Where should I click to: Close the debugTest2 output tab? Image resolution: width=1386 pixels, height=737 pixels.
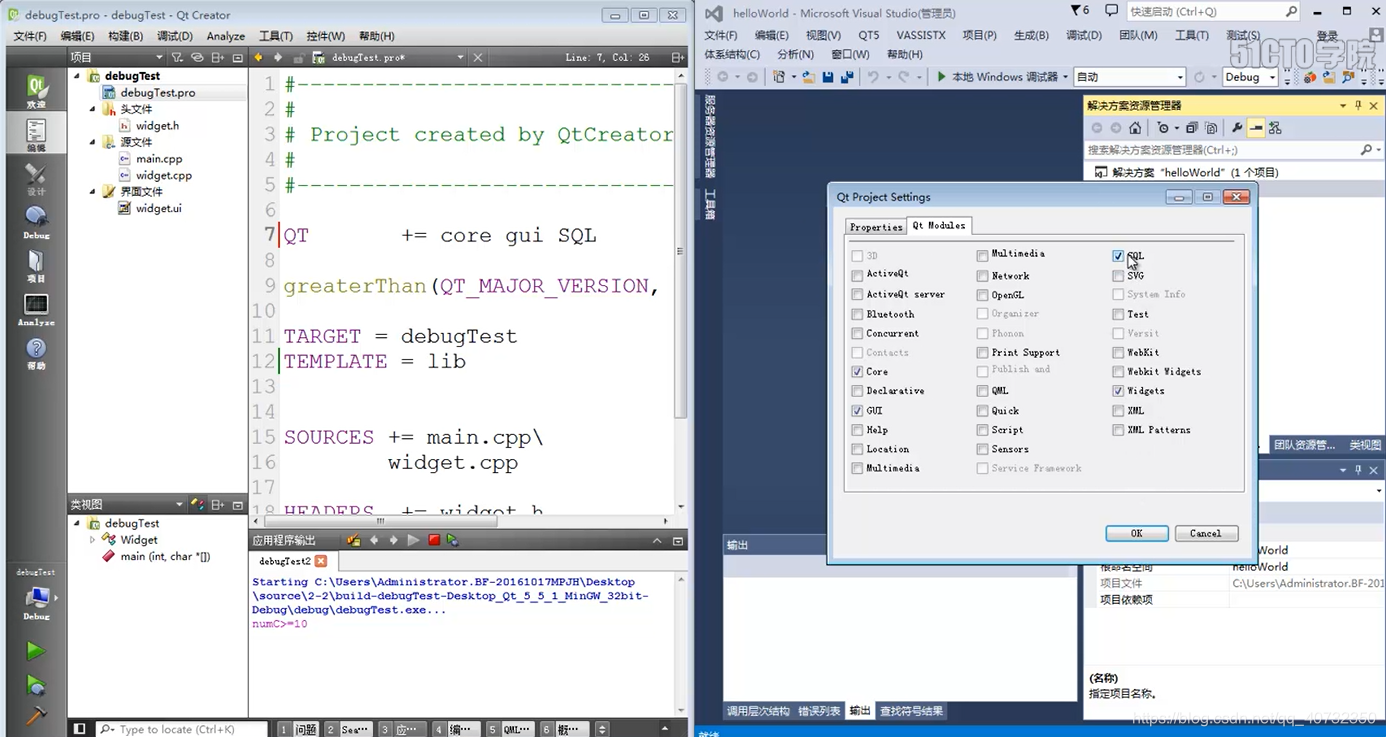click(321, 561)
